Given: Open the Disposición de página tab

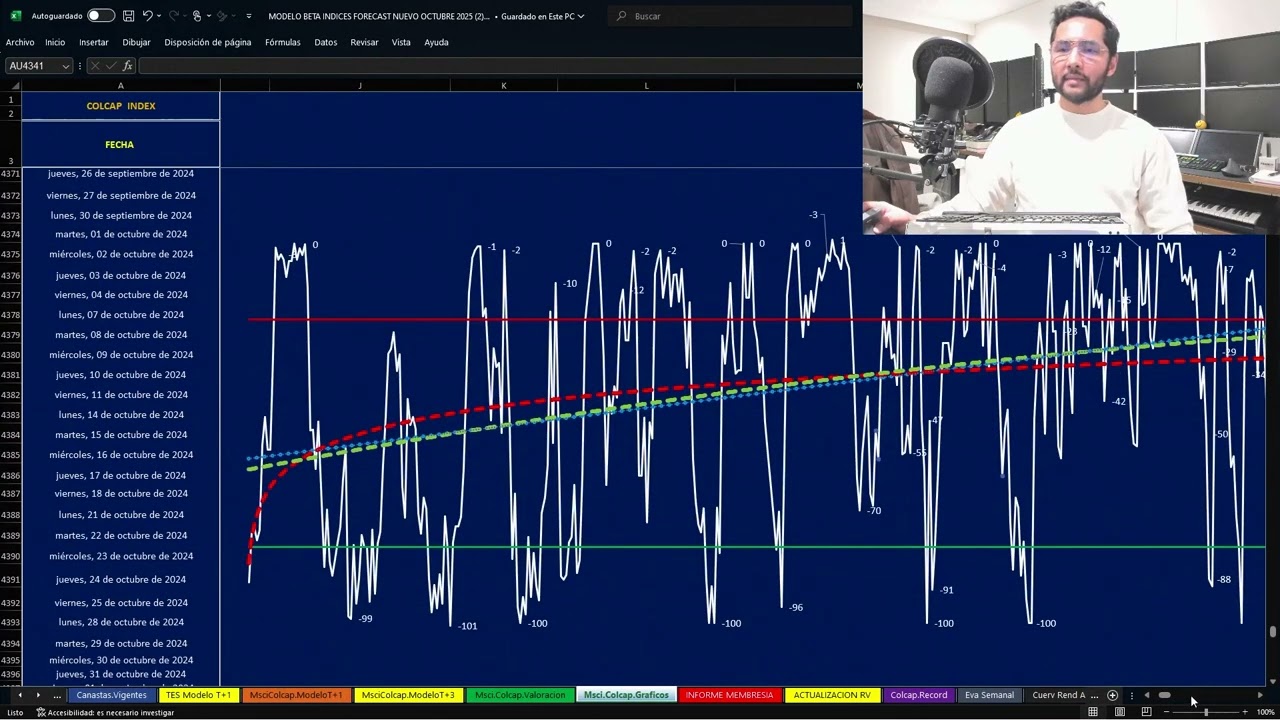Looking at the screenshot, I should (x=208, y=42).
